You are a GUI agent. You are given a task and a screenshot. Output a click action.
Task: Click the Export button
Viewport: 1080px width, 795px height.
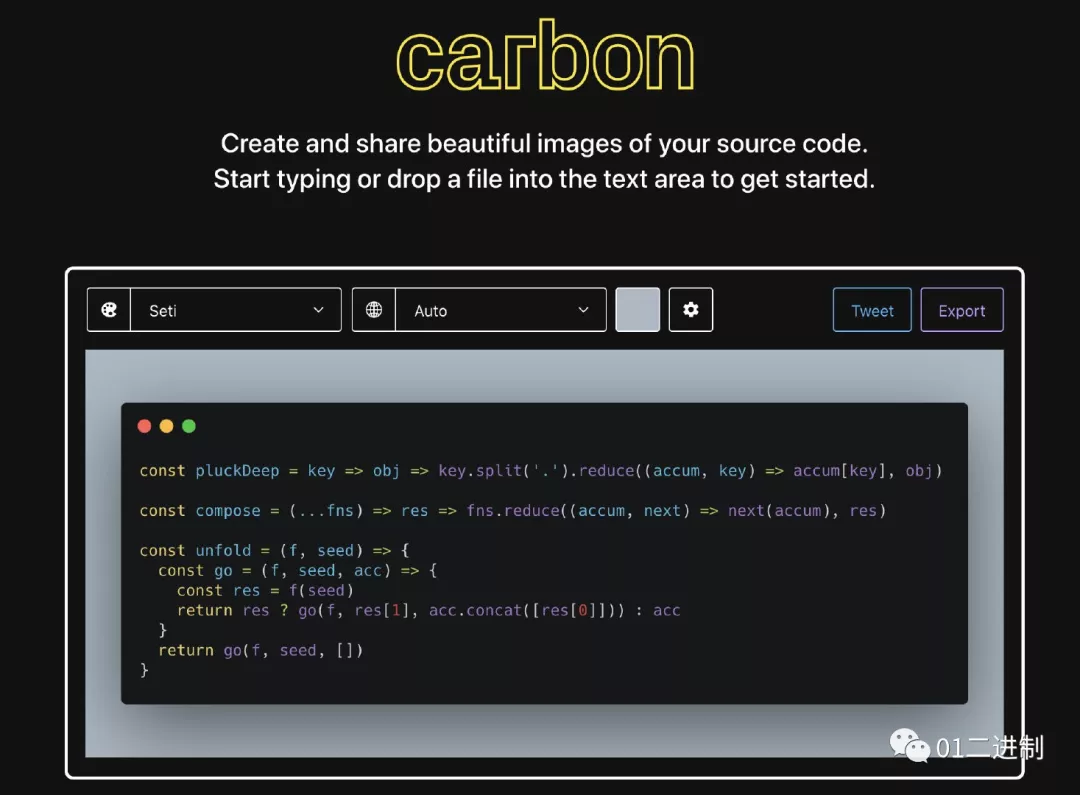point(962,311)
